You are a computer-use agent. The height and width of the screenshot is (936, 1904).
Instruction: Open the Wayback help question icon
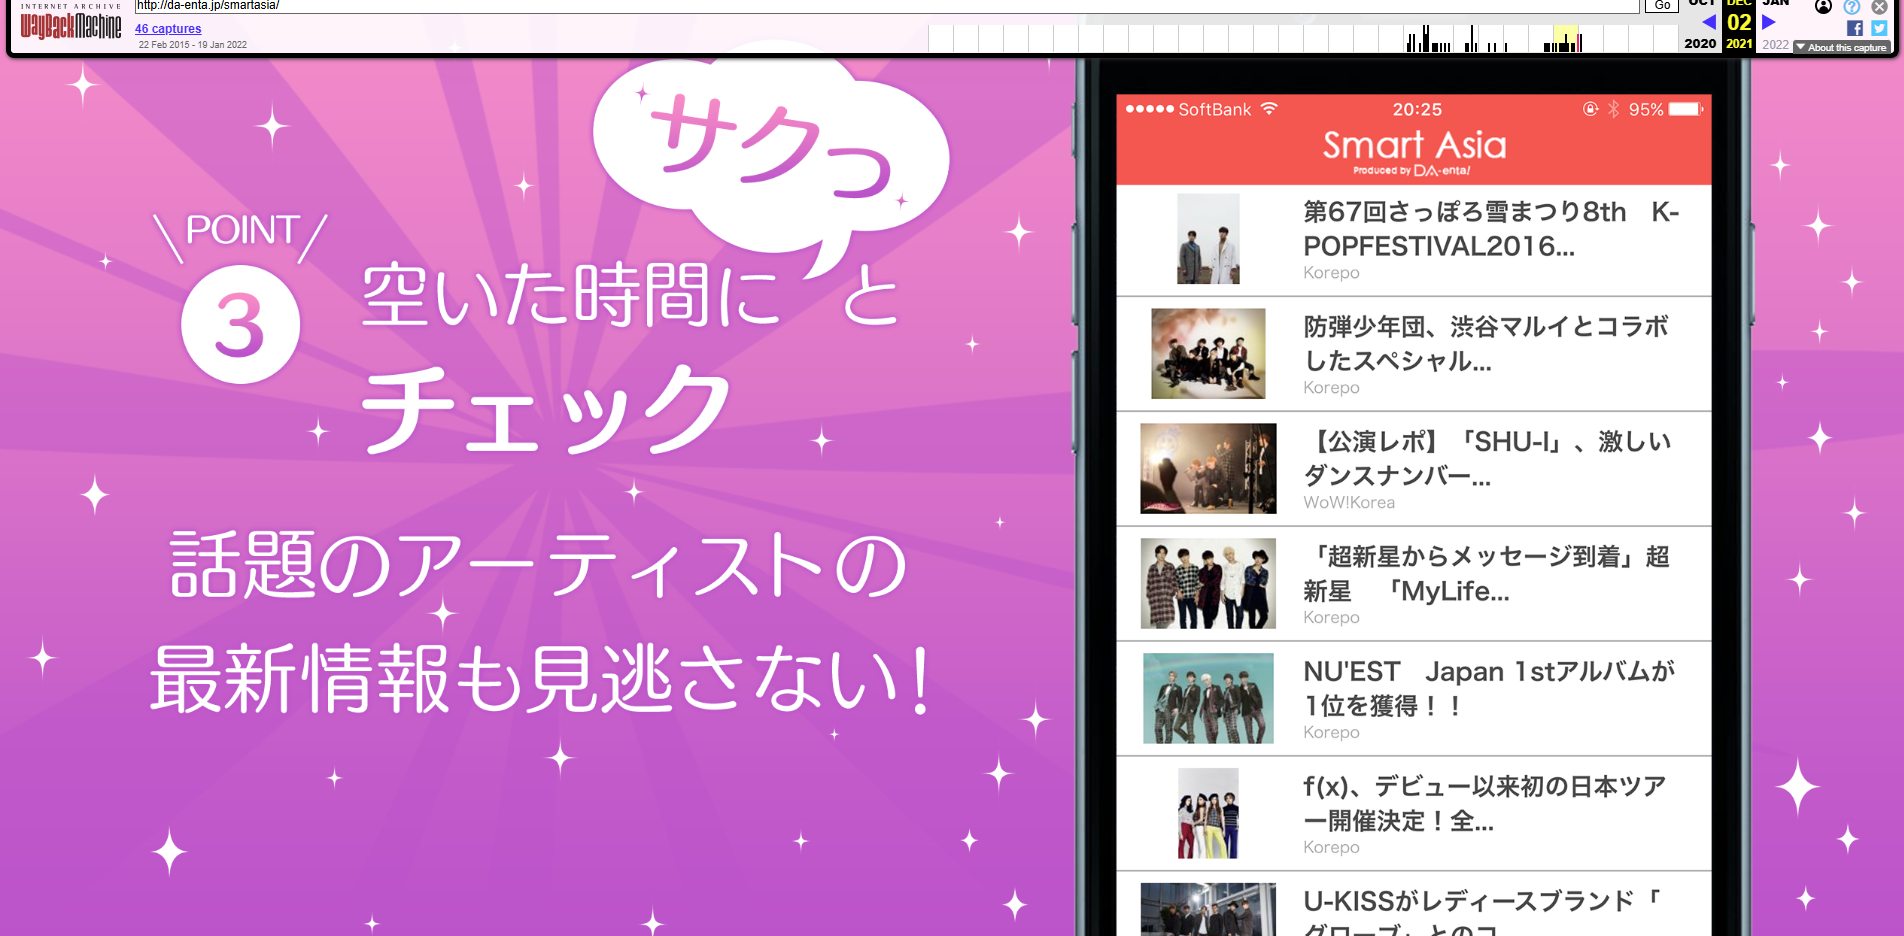(1851, 6)
